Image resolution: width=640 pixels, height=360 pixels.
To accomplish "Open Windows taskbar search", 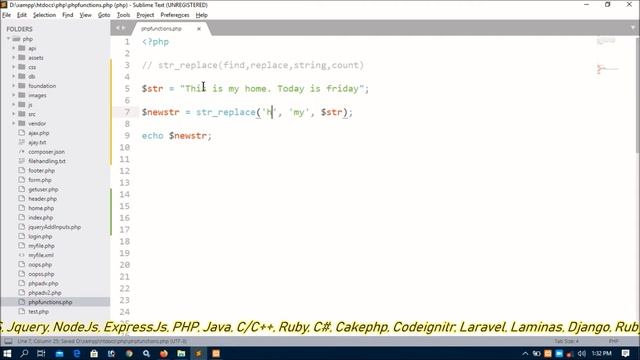I will pos(24,353).
